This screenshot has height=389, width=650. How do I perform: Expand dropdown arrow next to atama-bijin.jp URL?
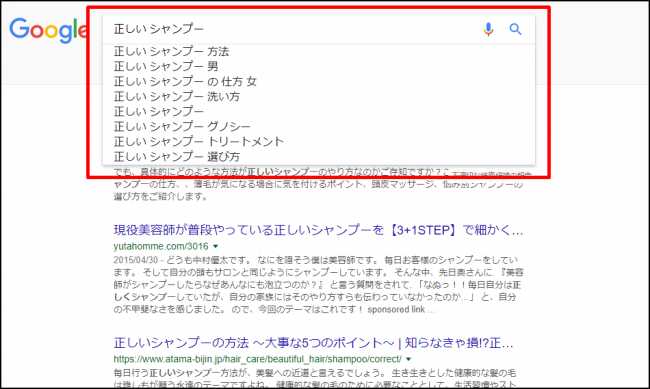click(x=409, y=359)
